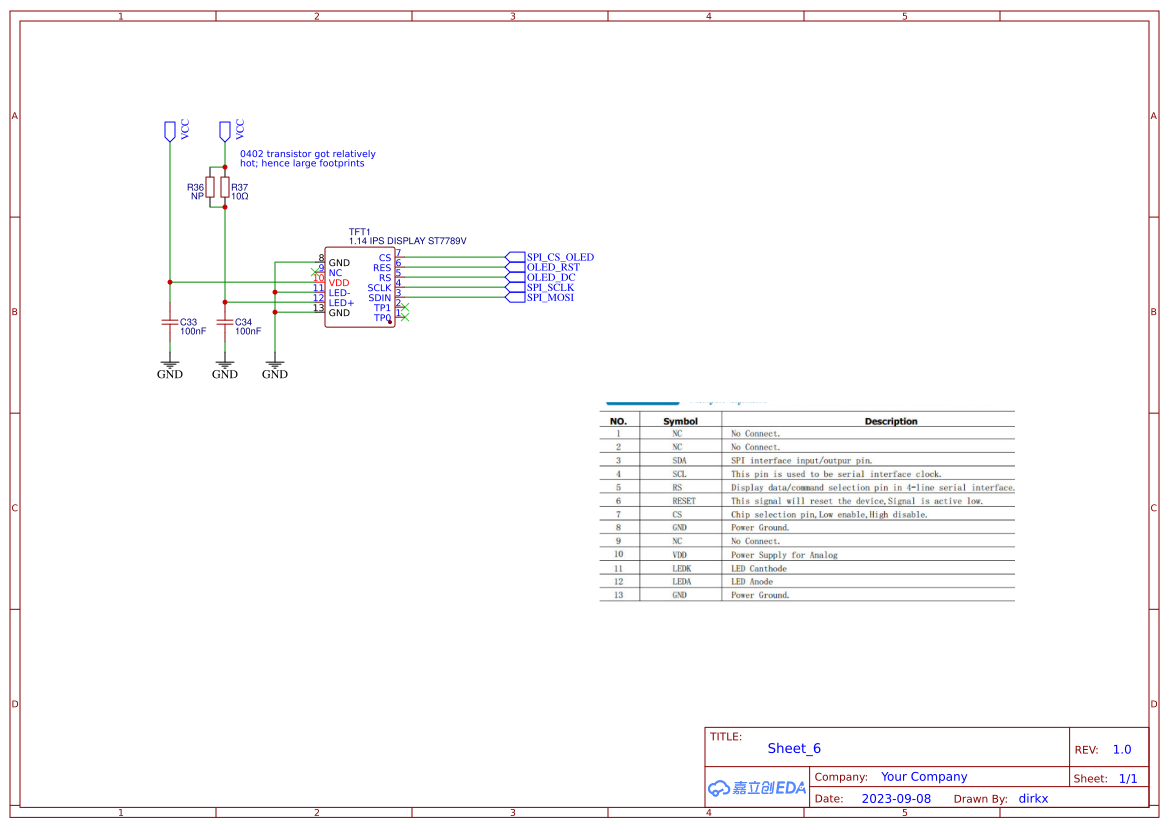Viewport: 1169px width, 828px height.
Task: Click the GND symbol below capacitor C34
Action: tap(224, 365)
